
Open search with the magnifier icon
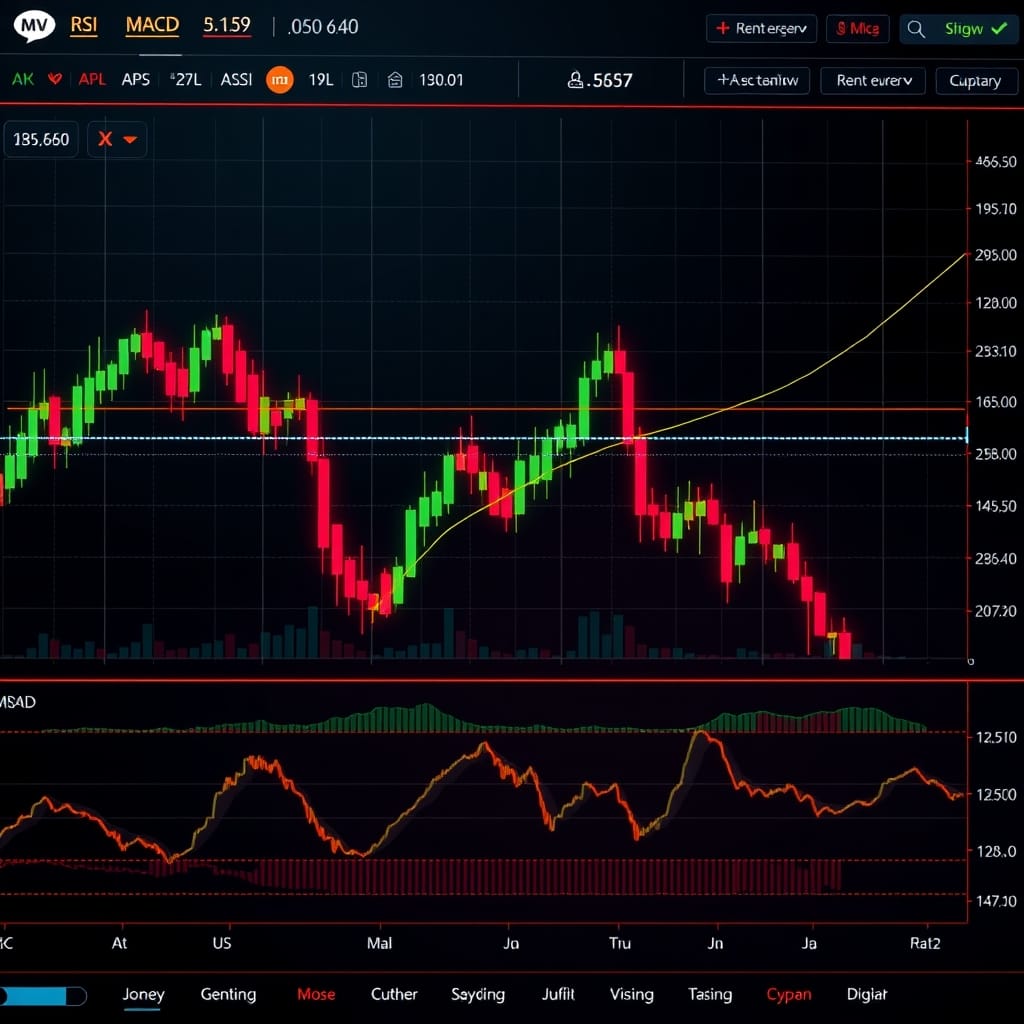pos(916,29)
